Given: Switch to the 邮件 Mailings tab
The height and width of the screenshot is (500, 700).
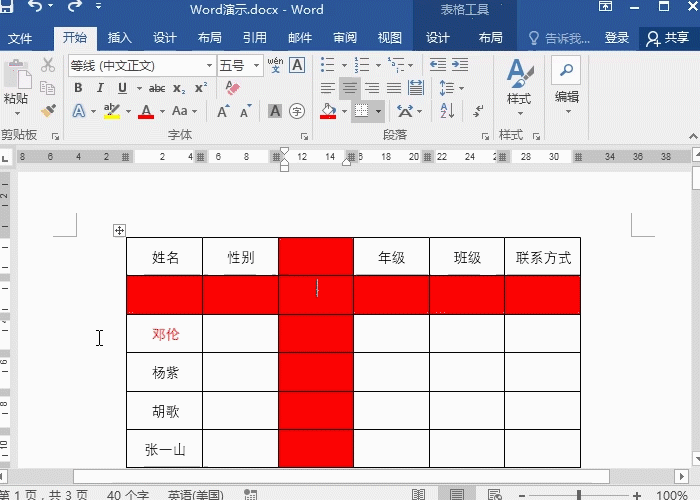Looking at the screenshot, I should coord(300,38).
